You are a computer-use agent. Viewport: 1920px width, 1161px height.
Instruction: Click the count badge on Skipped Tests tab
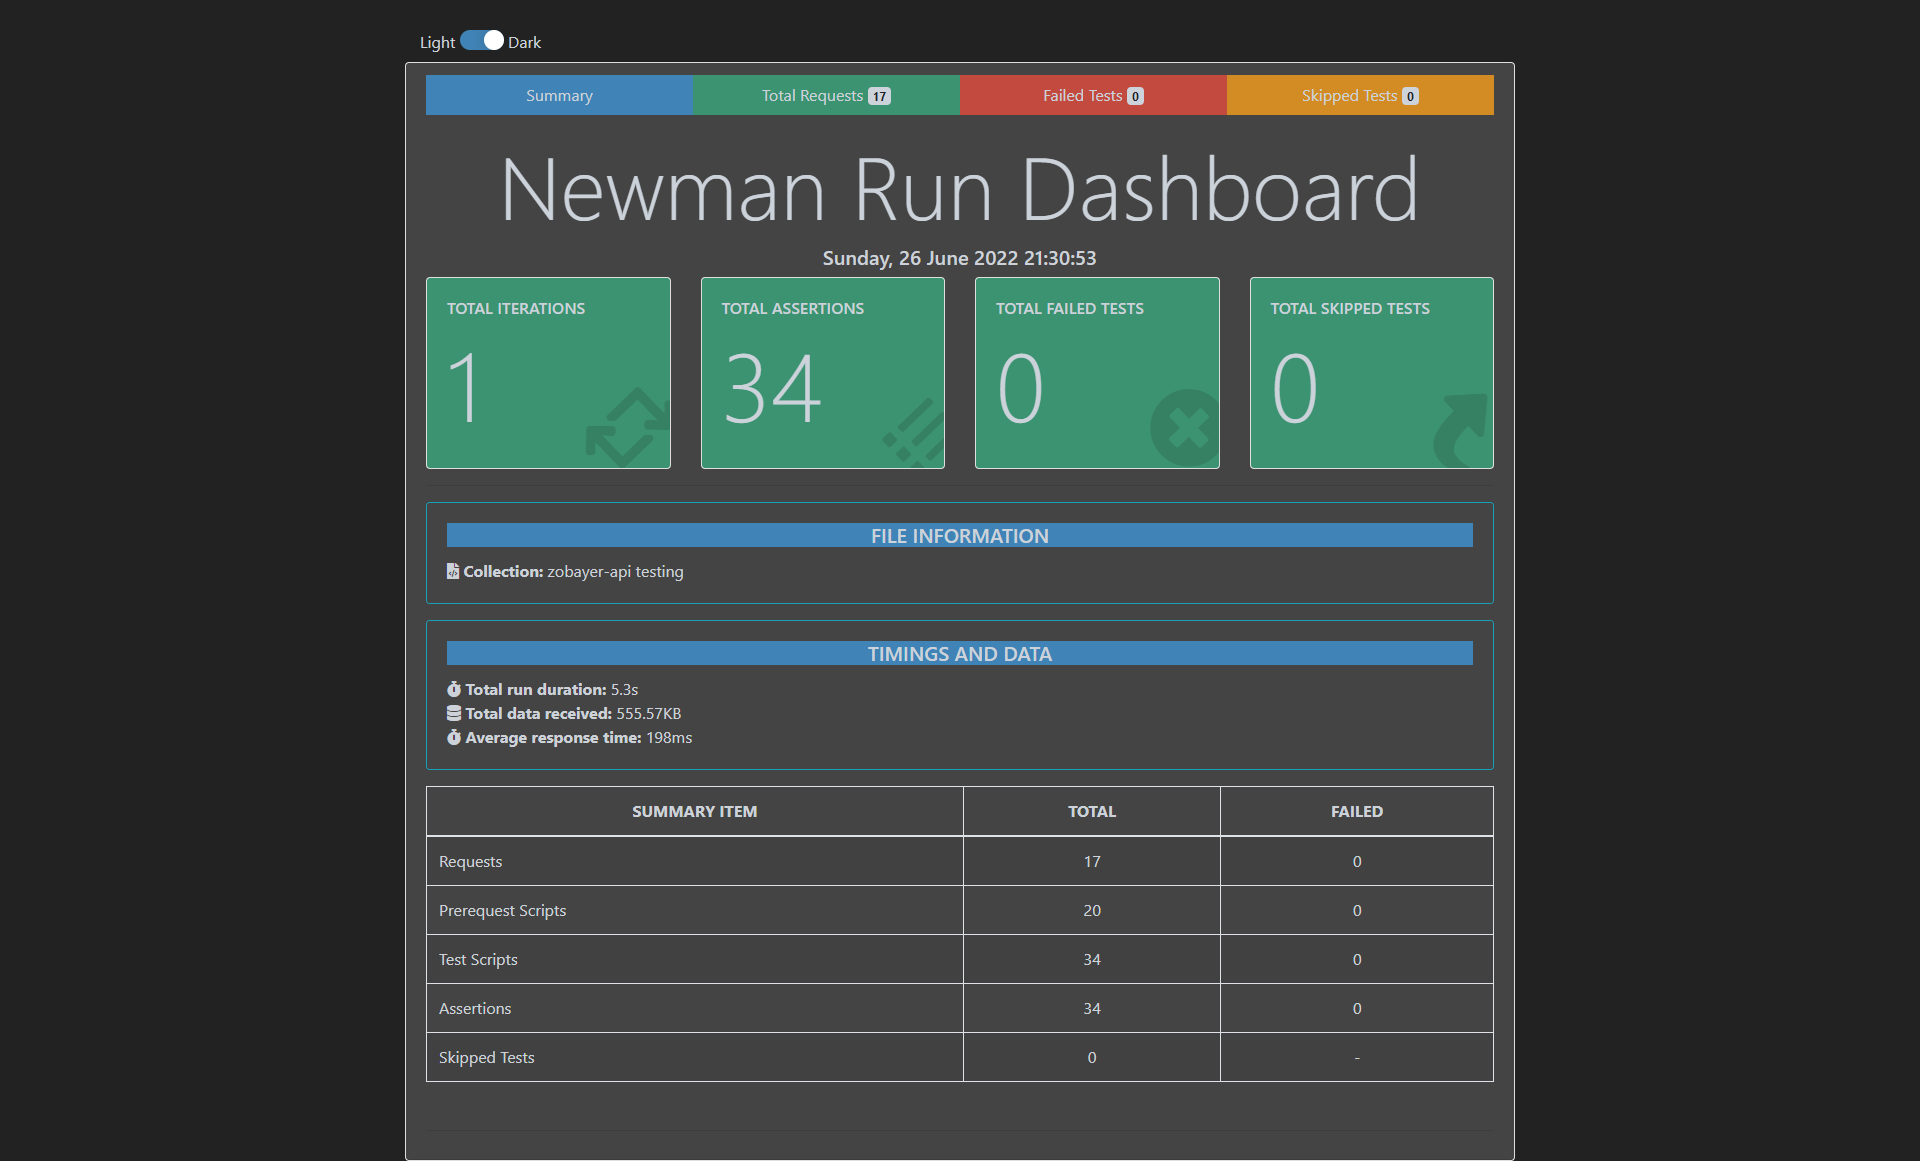[1410, 95]
